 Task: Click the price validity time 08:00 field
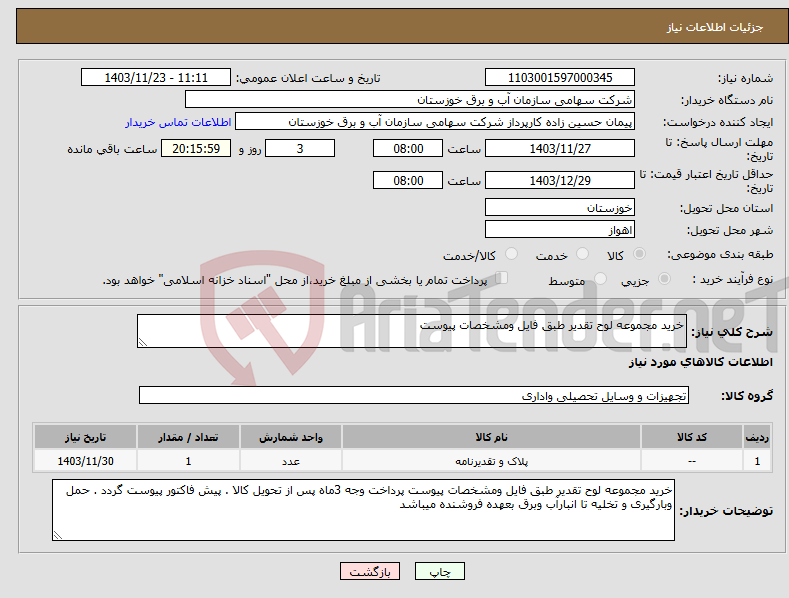coord(408,180)
